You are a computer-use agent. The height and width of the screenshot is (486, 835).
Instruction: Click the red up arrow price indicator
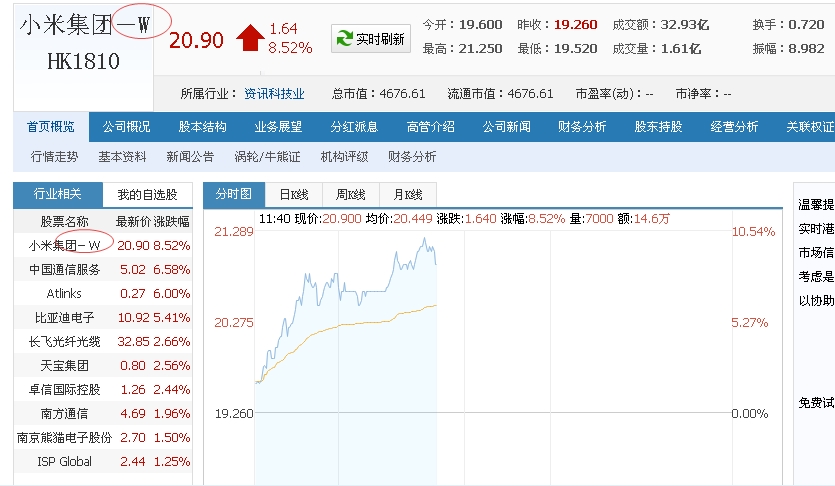(250, 37)
